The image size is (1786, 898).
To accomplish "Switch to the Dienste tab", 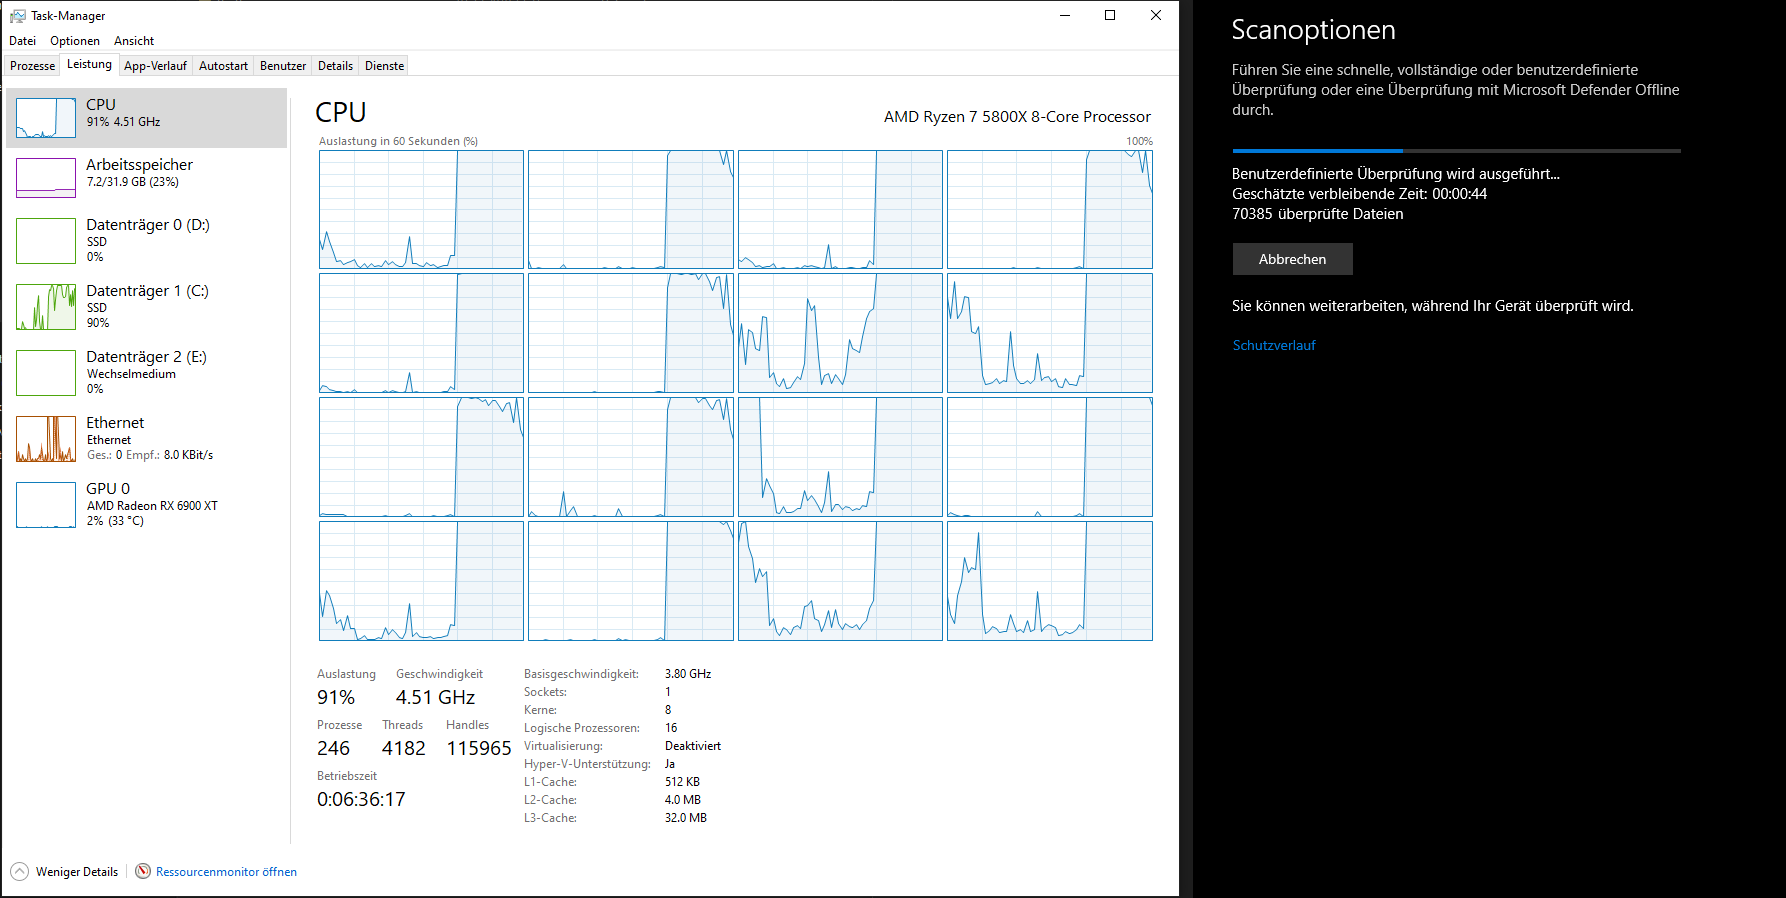I will click(x=384, y=66).
